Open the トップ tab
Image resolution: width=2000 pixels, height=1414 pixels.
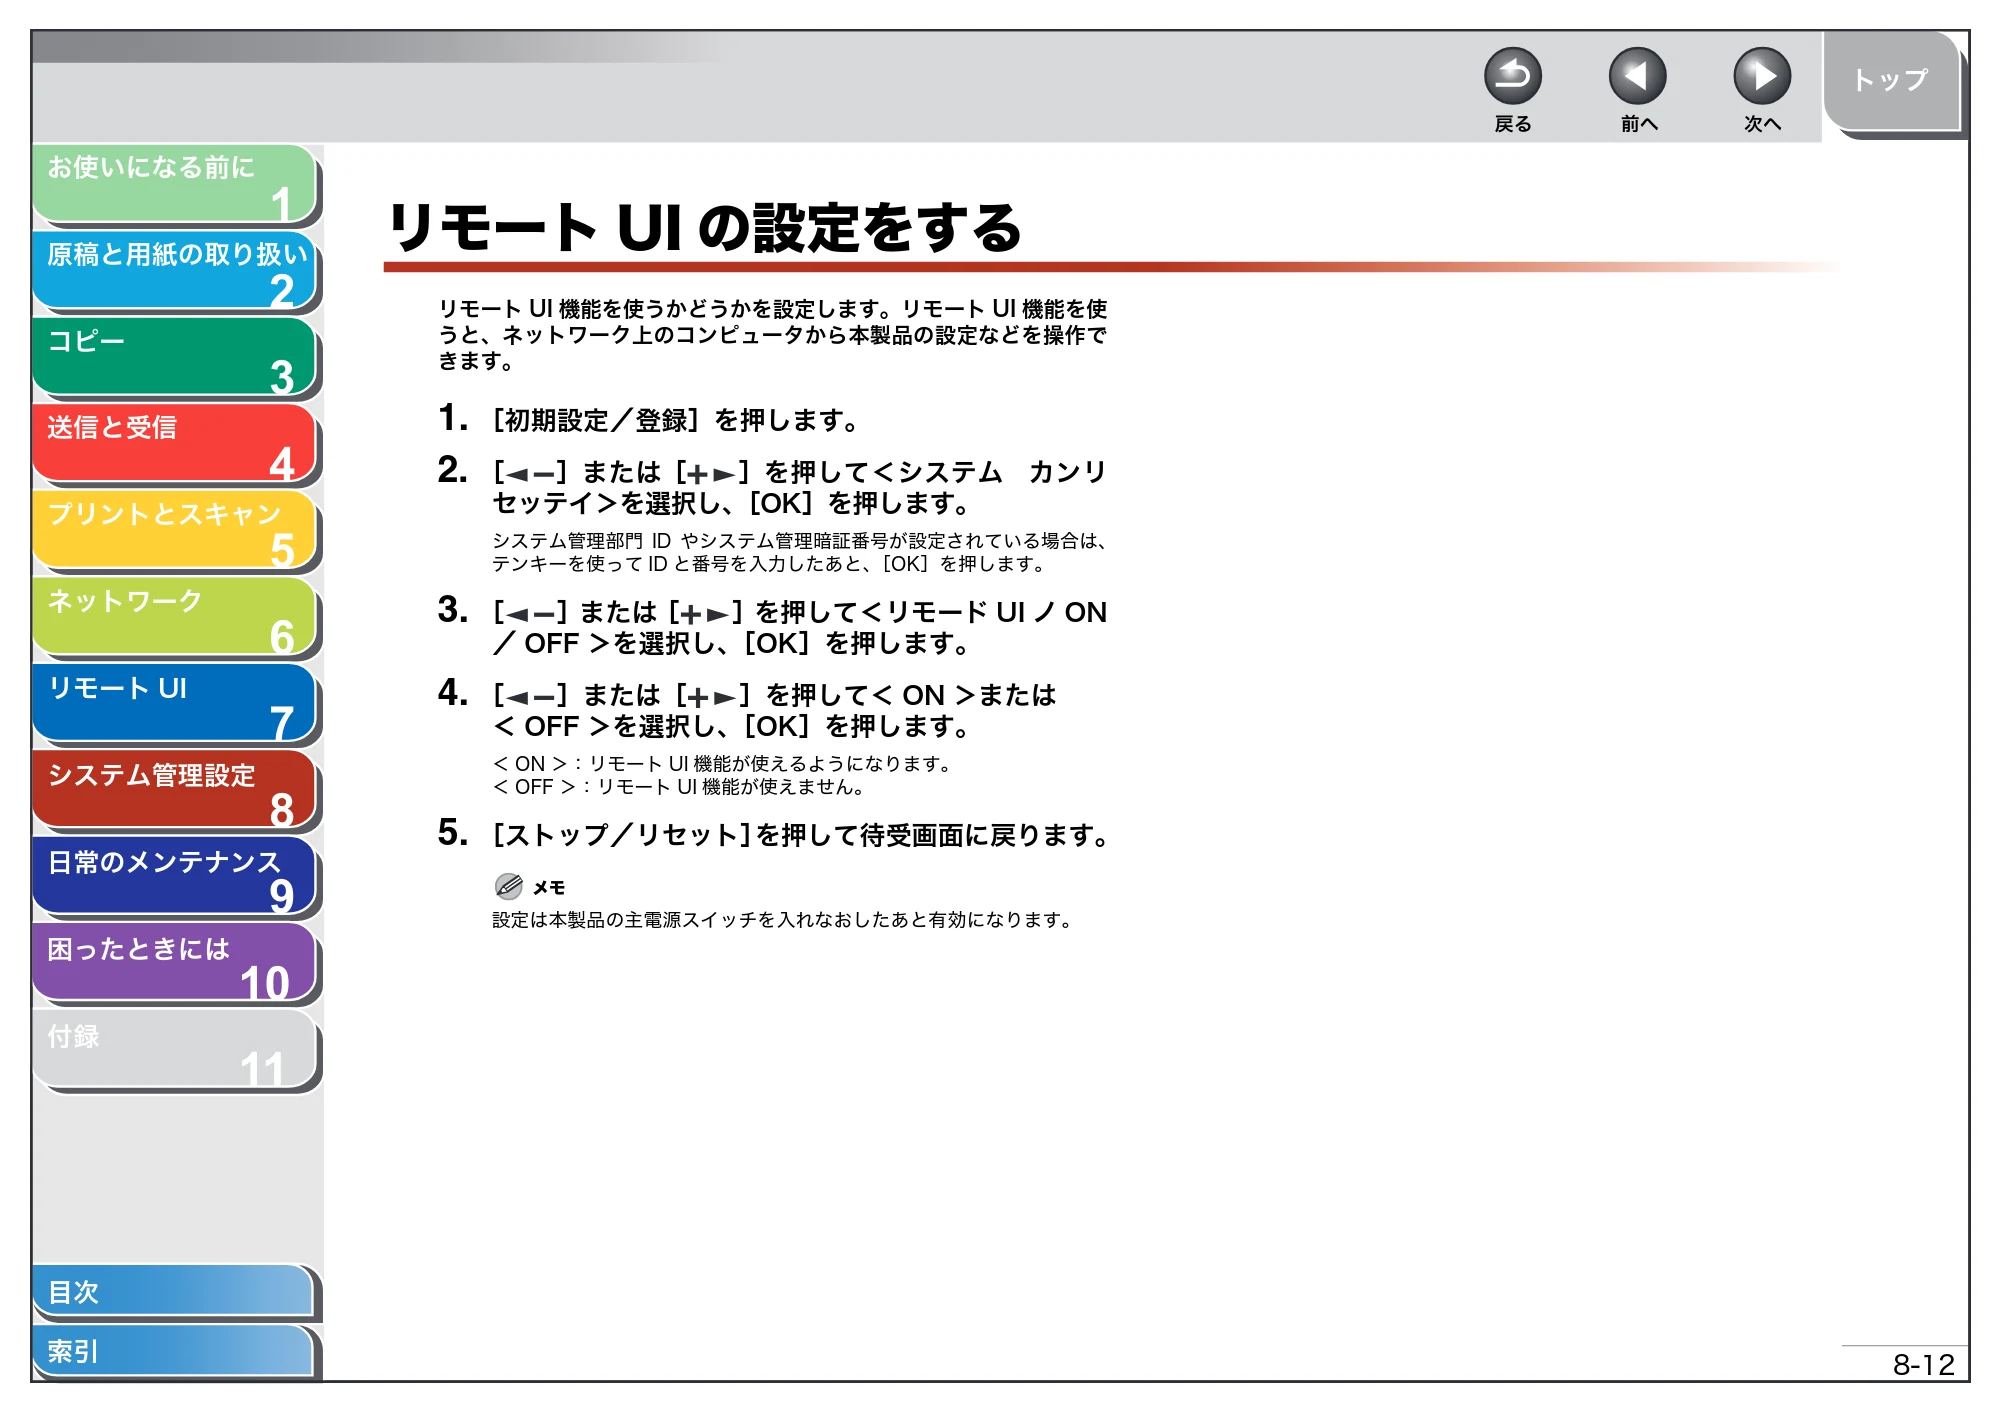pyautogui.click(x=1891, y=82)
